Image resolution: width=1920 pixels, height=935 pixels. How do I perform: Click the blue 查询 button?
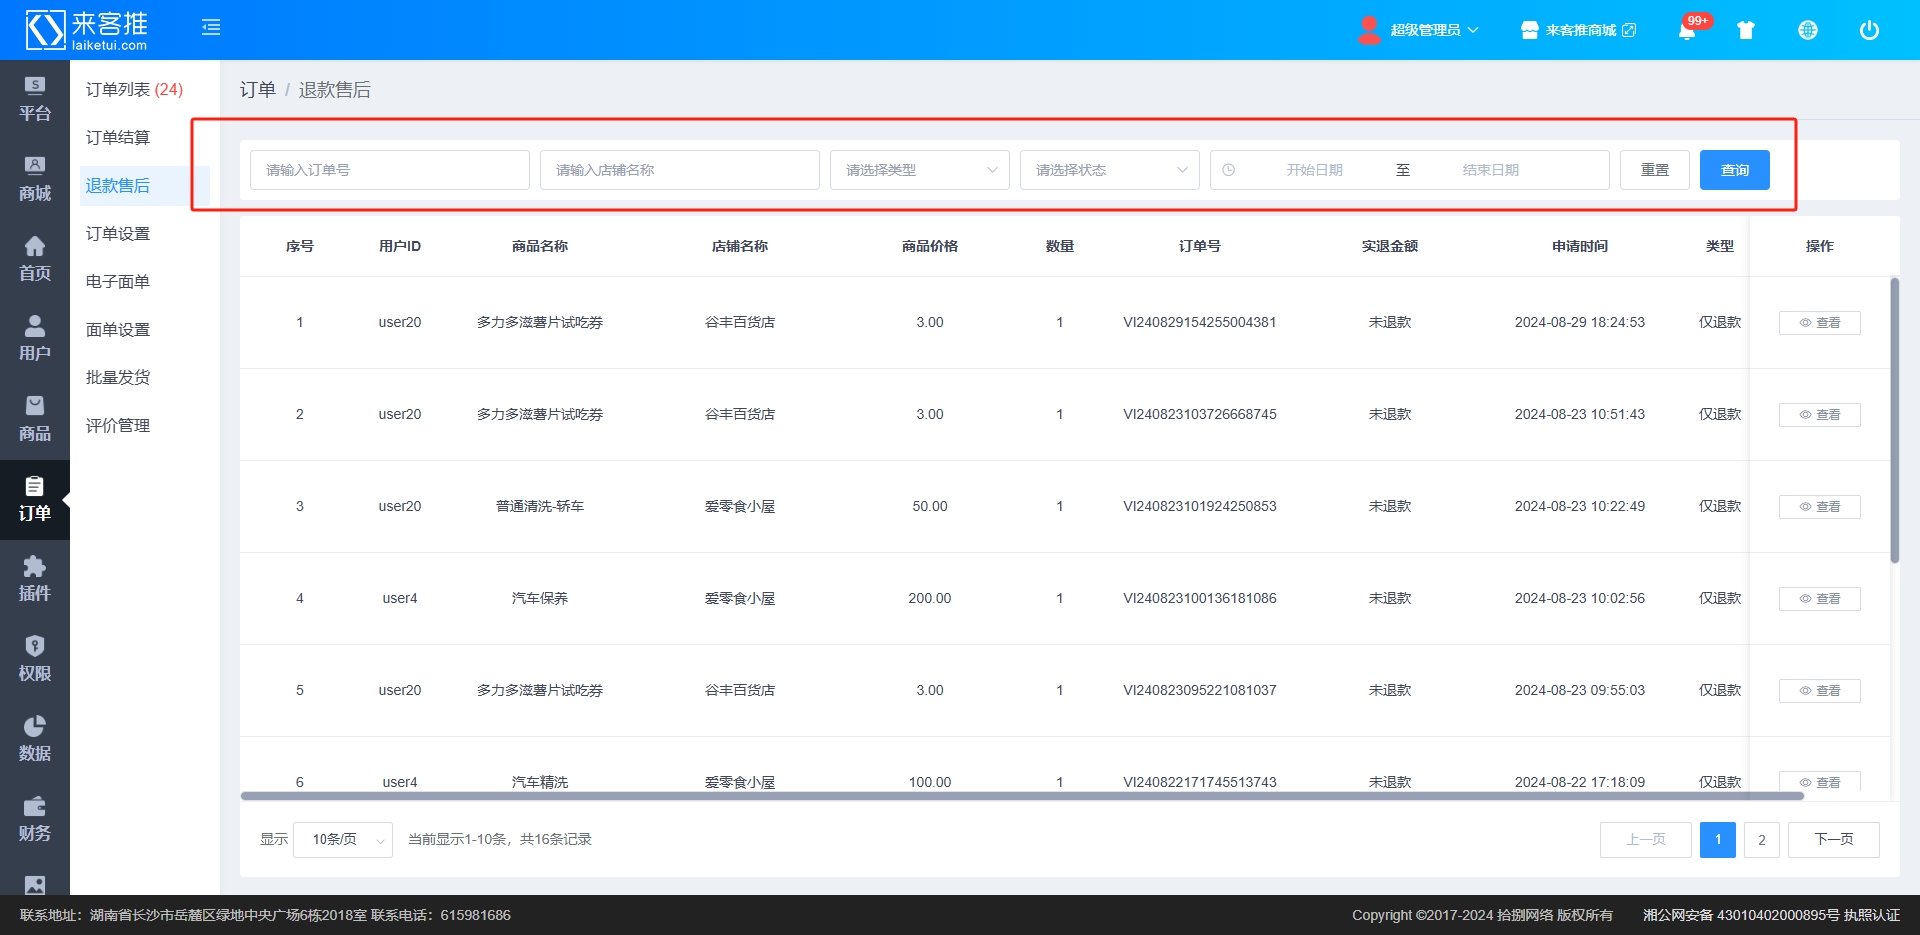pyautogui.click(x=1734, y=170)
